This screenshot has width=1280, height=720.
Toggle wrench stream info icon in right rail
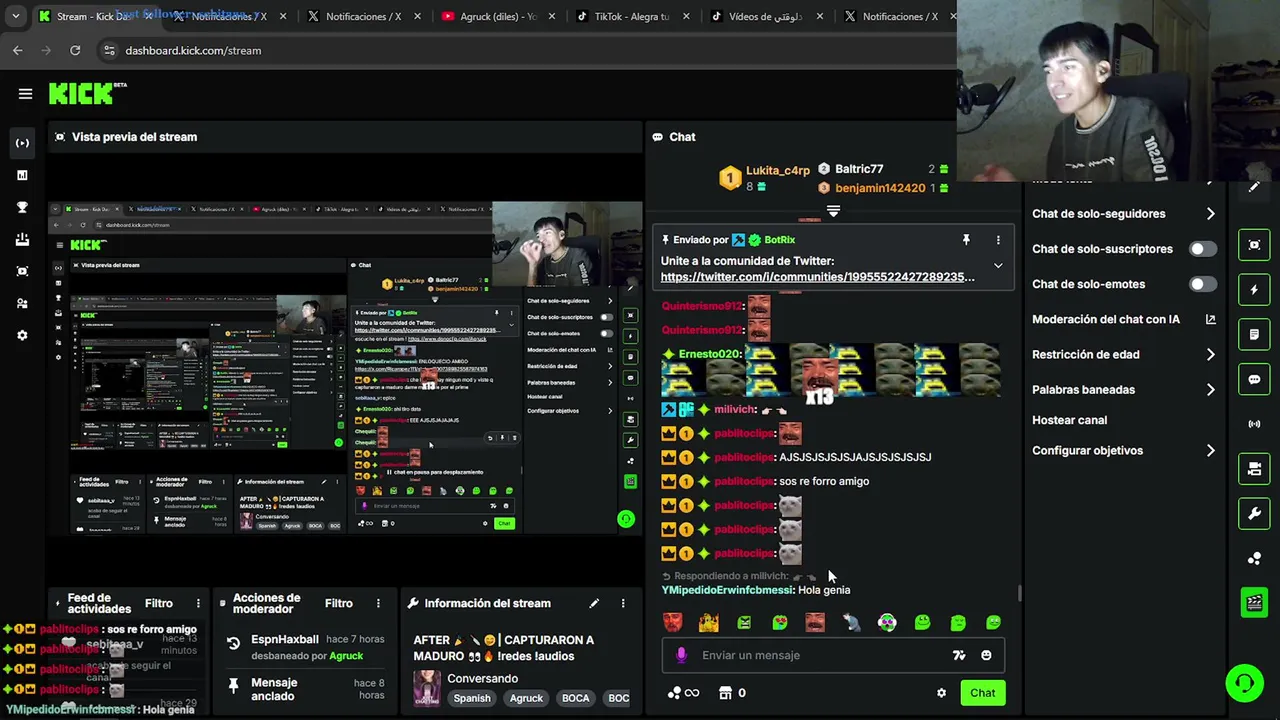(x=1254, y=513)
